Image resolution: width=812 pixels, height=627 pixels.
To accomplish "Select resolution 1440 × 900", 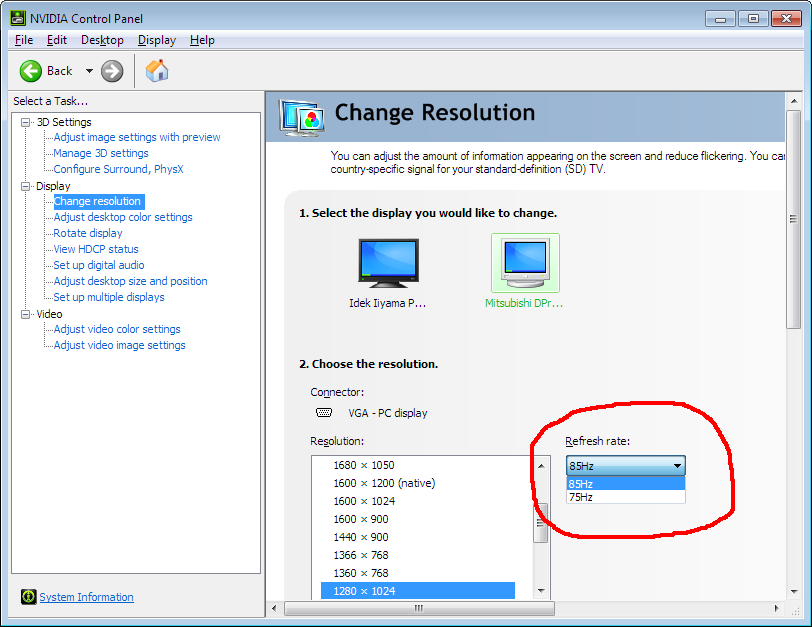I will pyautogui.click(x=361, y=537).
